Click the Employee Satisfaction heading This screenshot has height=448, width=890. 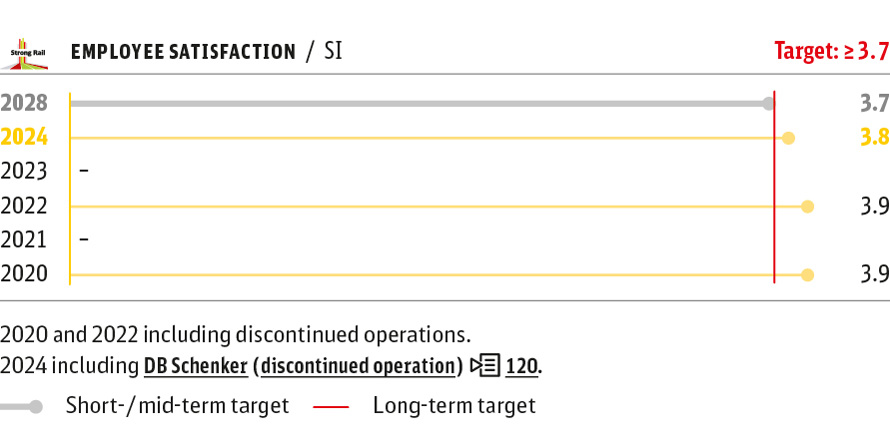(183, 52)
